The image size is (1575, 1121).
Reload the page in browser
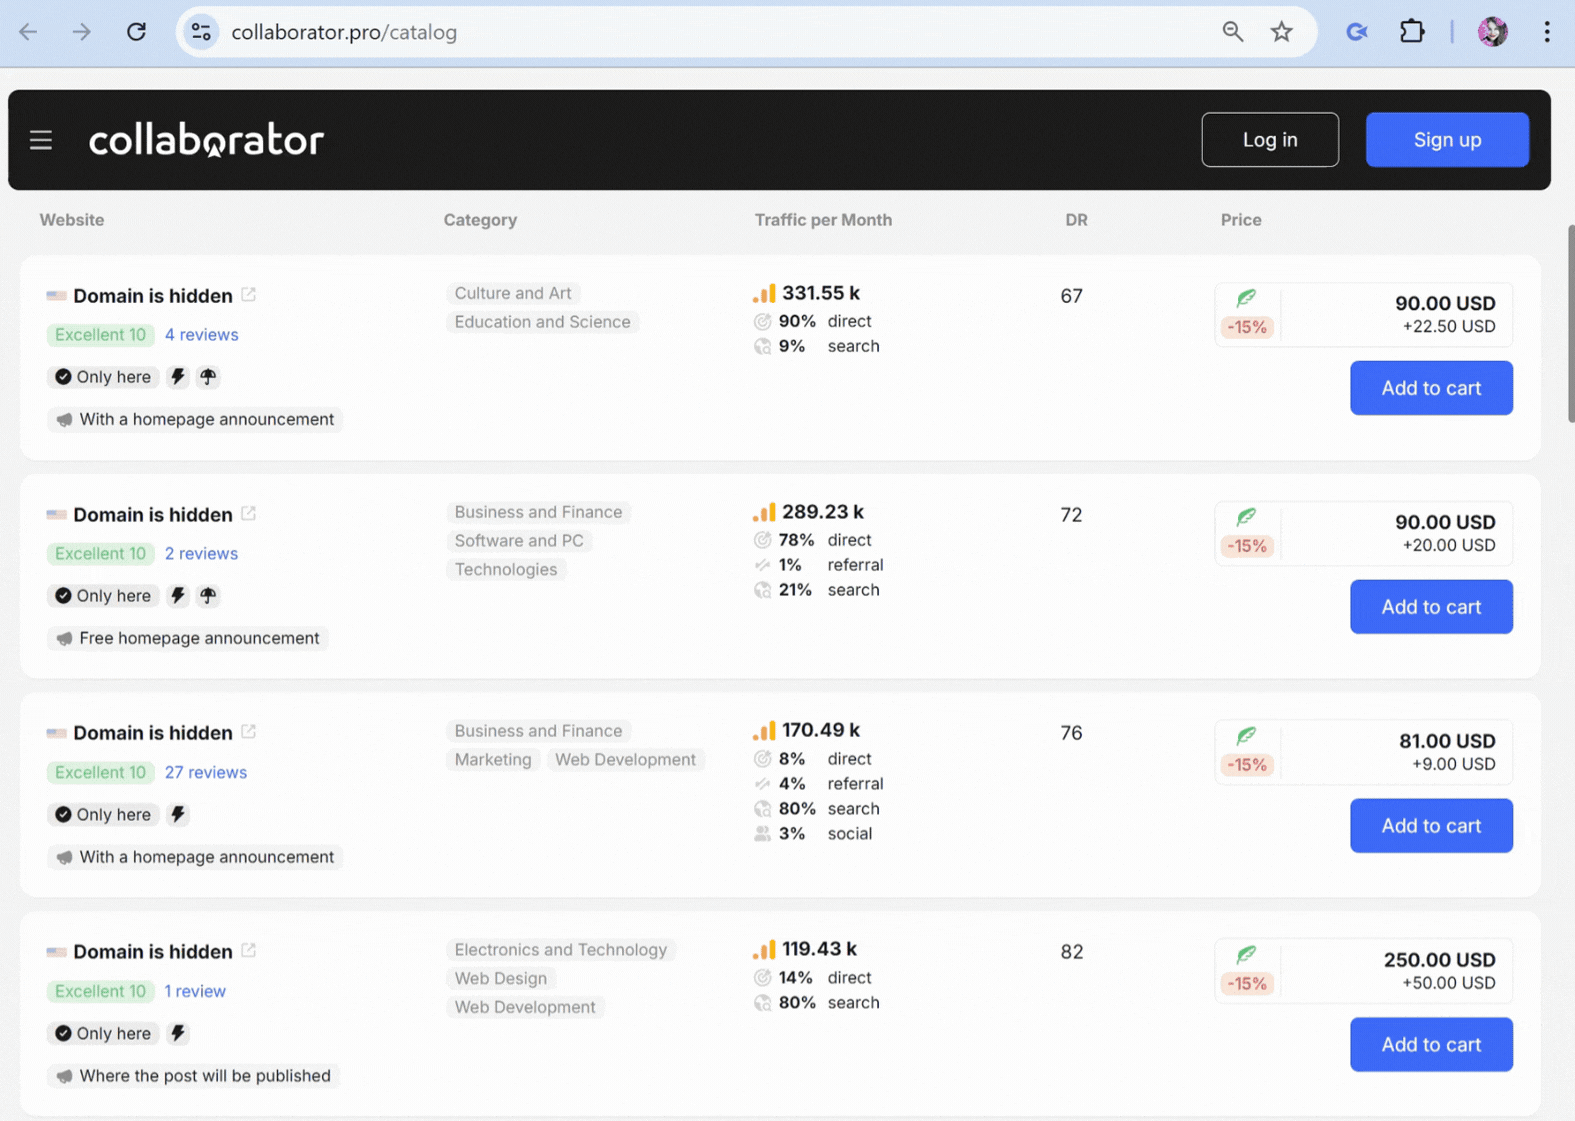pos(136,32)
